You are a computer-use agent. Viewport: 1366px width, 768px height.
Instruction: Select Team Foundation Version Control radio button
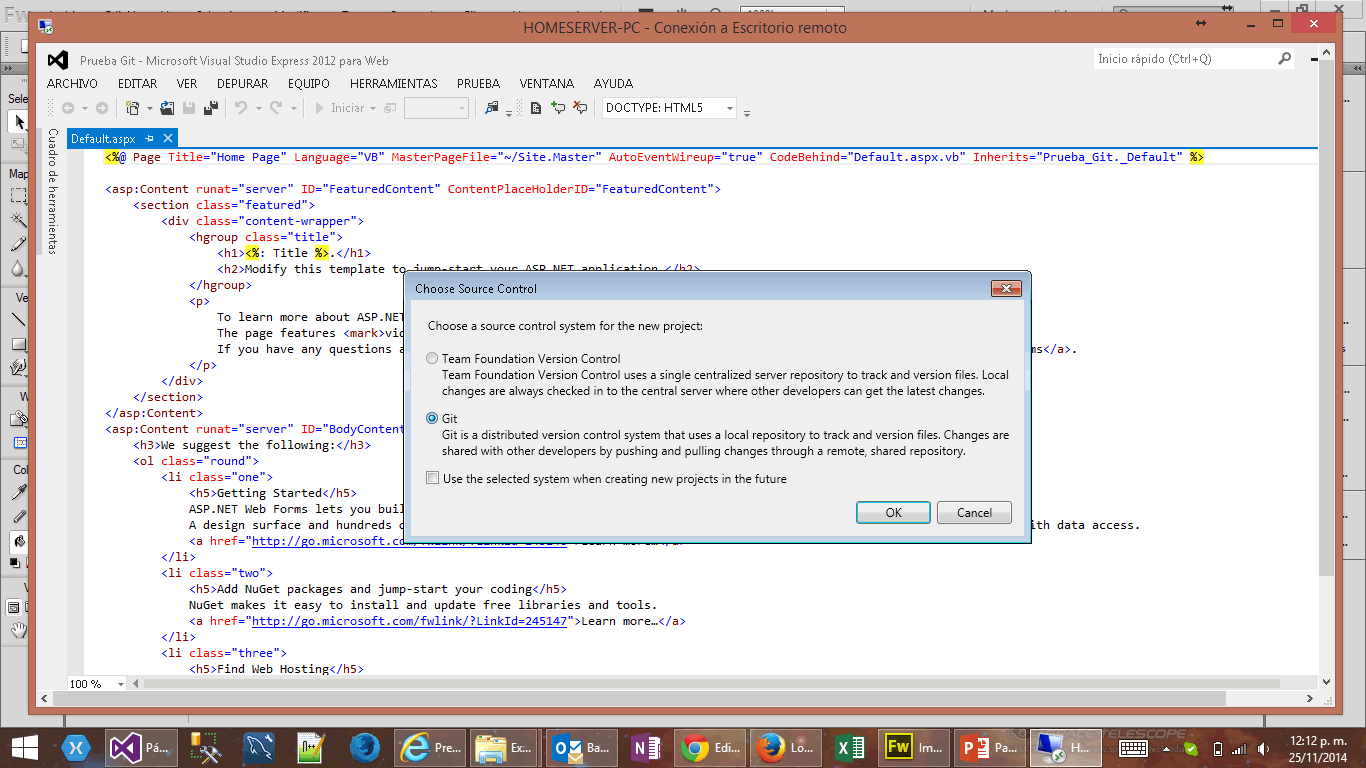click(x=432, y=358)
